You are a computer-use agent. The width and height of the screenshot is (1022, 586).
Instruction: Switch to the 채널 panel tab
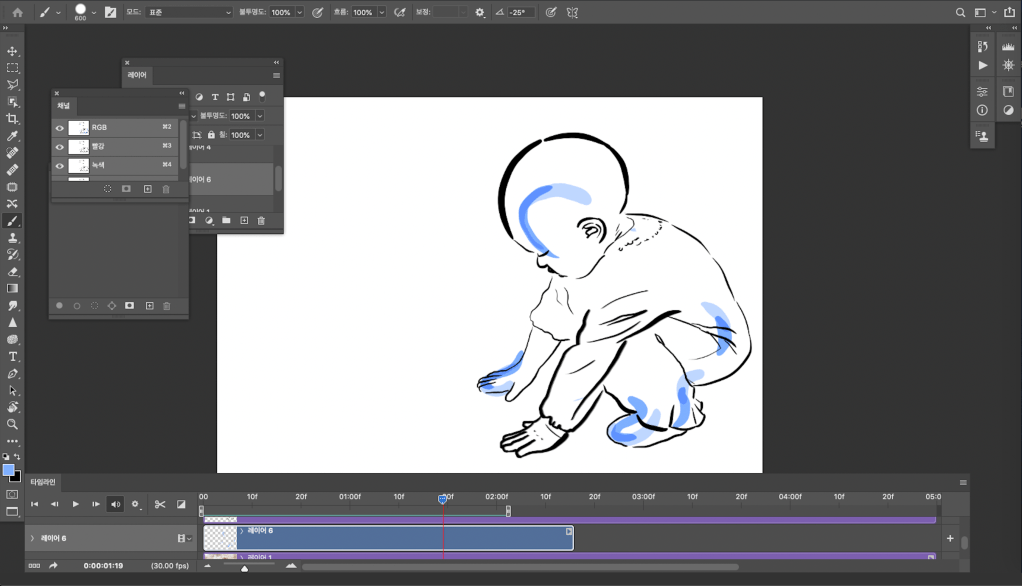pos(64,106)
